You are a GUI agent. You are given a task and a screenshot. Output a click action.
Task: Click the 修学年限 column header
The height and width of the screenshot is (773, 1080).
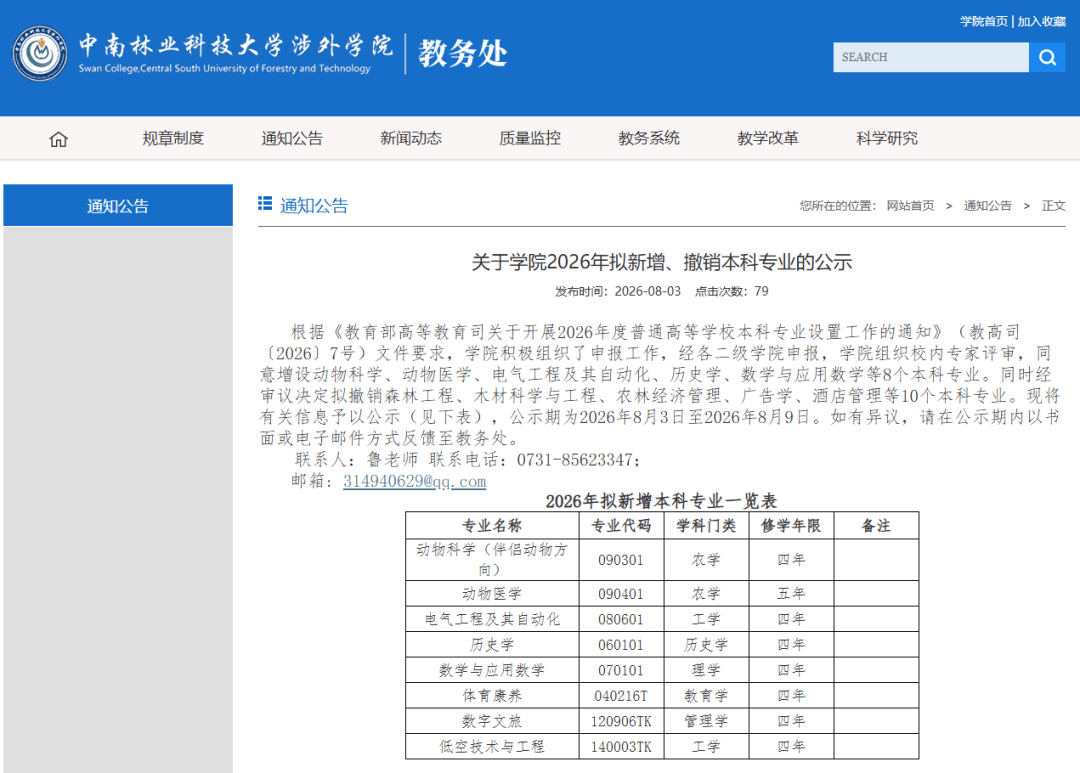[791, 526]
